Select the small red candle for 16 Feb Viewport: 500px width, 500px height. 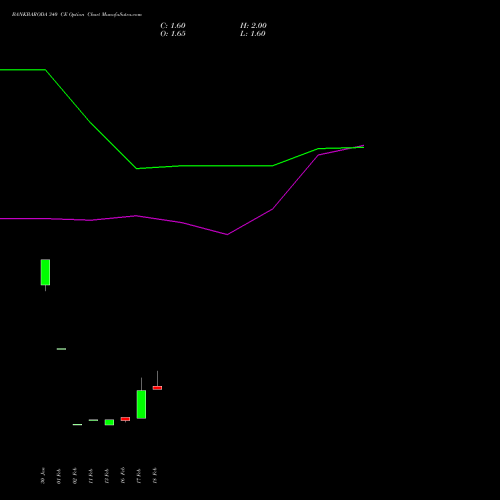coord(125,419)
